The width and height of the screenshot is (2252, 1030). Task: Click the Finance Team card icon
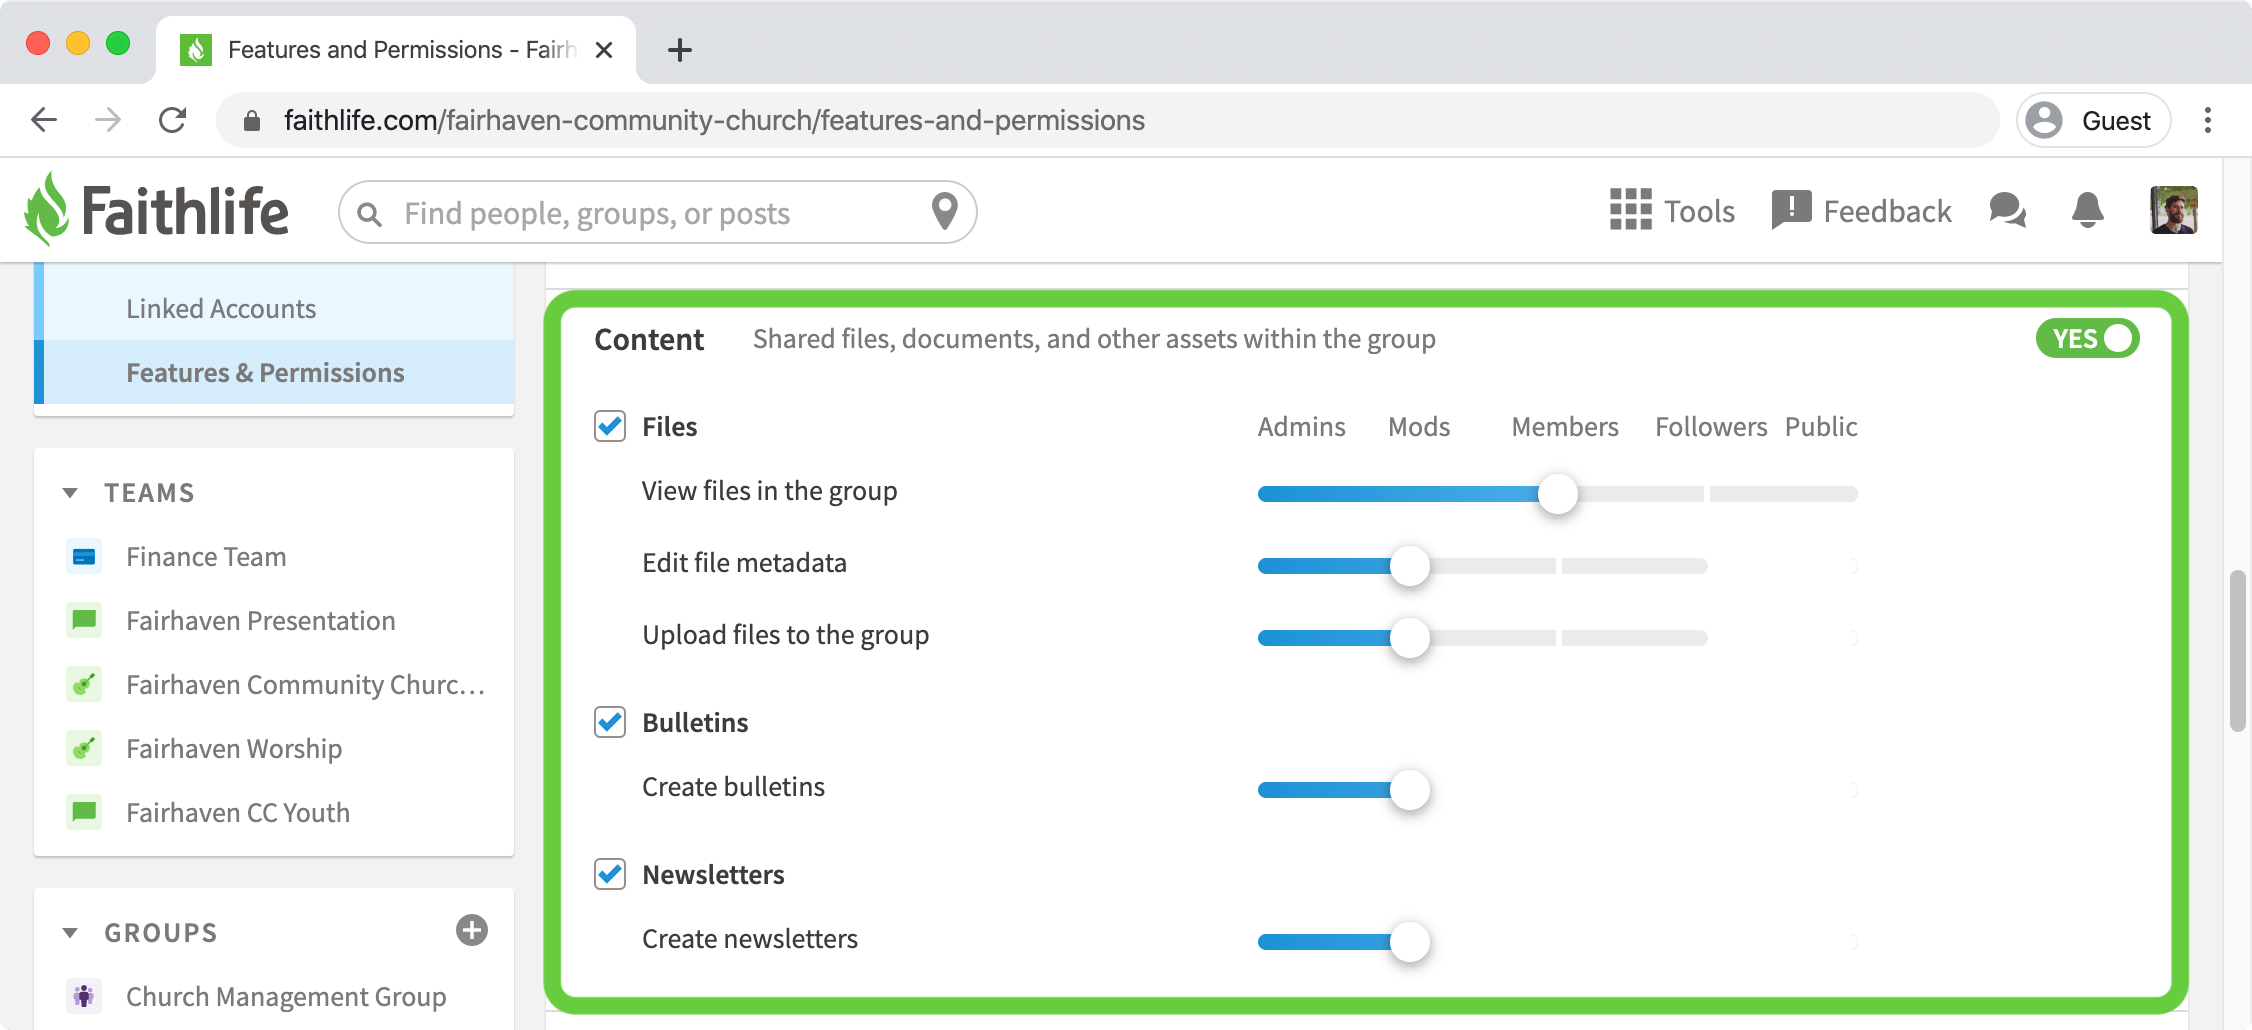[x=84, y=557]
